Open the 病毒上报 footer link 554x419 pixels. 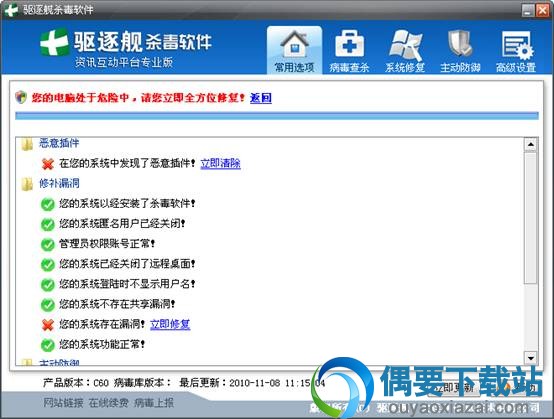pos(154,402)
